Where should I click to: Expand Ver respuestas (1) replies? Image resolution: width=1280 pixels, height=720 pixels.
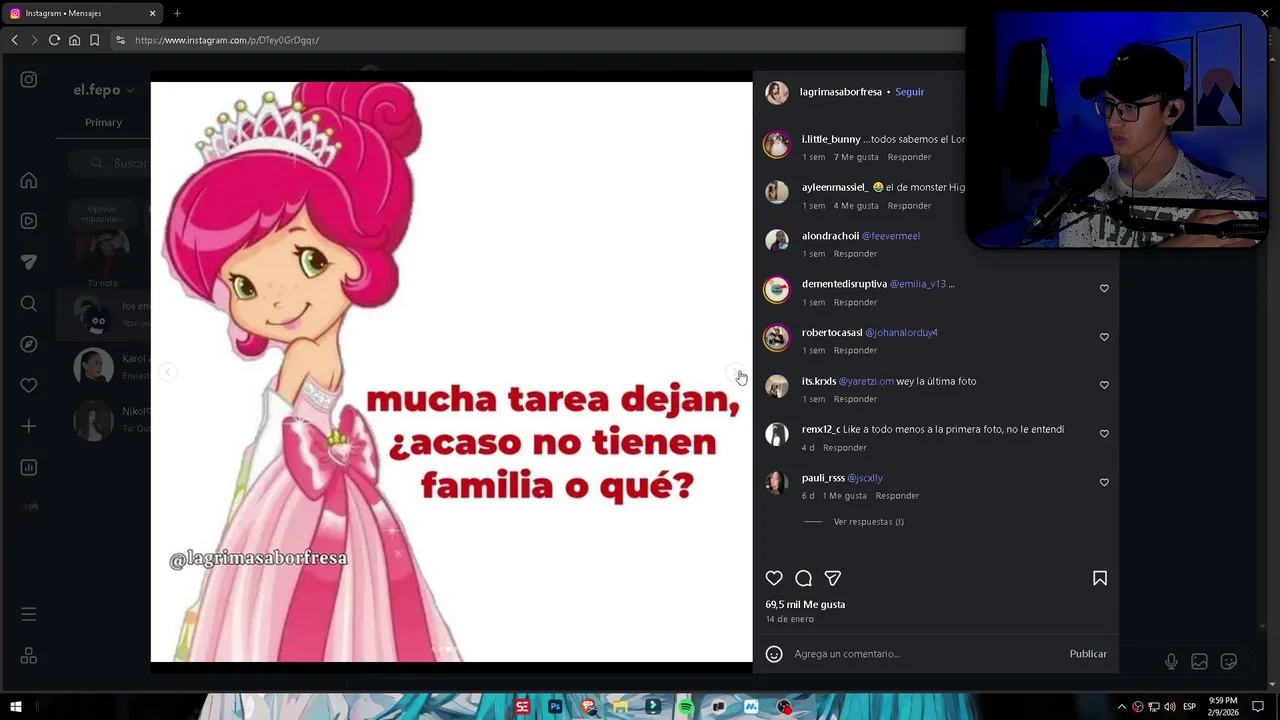pos(868,522)
